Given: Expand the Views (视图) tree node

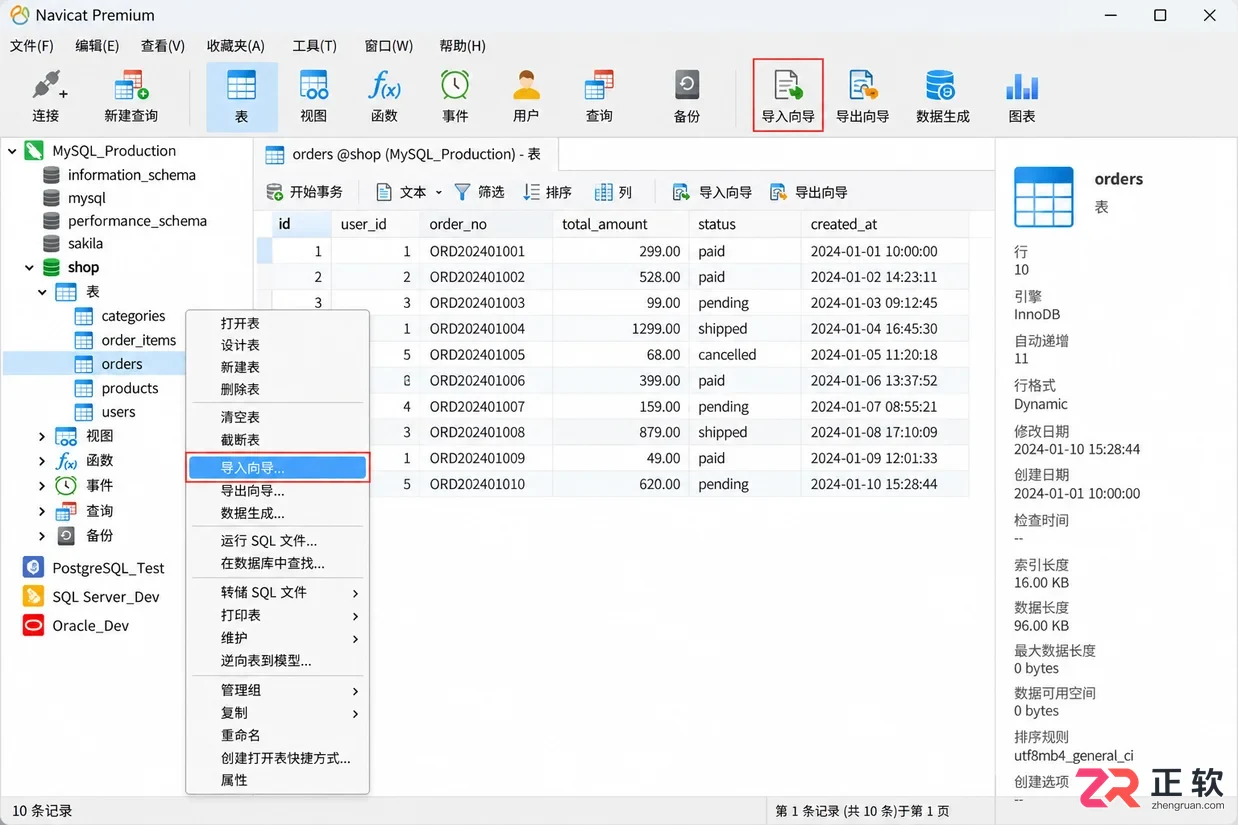Looking at the screenshot, I should pos(42,436).
